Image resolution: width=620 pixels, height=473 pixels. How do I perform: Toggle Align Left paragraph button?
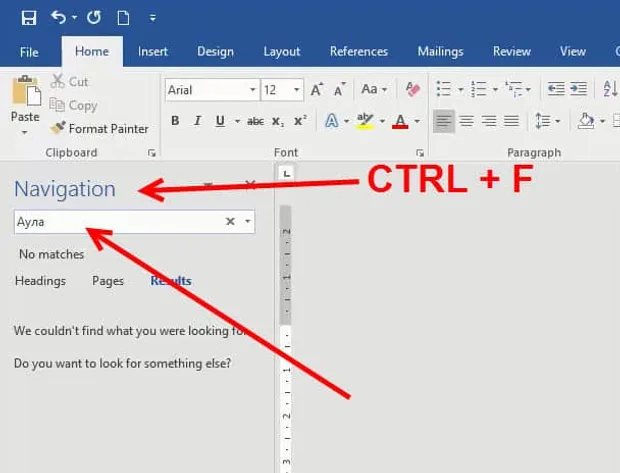(443, 121)
